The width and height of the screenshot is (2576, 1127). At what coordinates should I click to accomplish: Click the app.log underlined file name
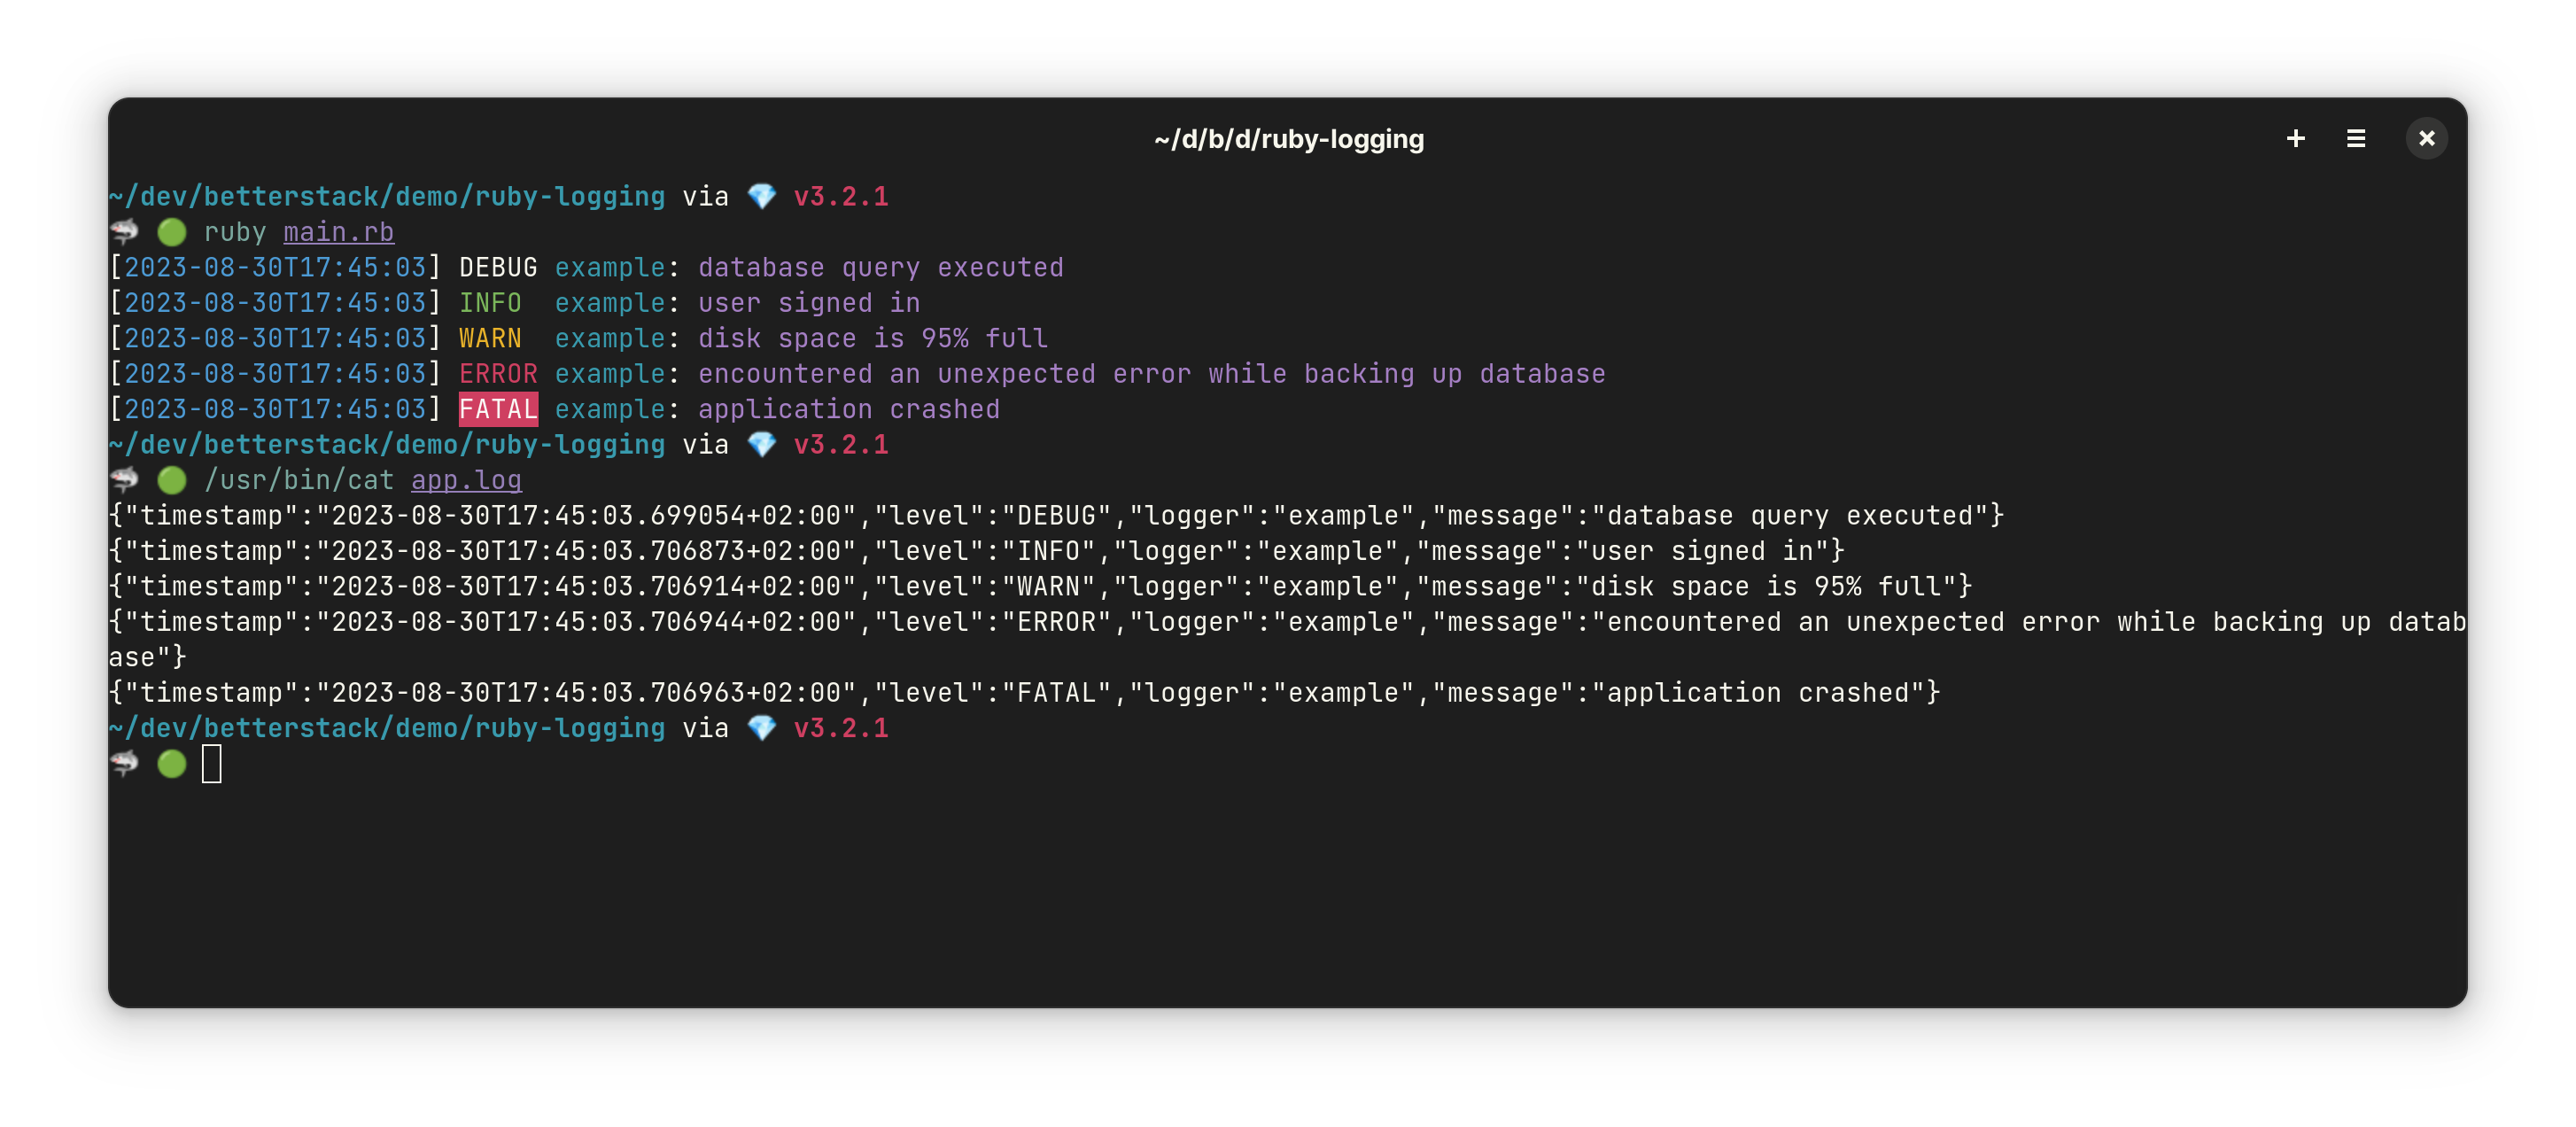click(x=466, y=480)
